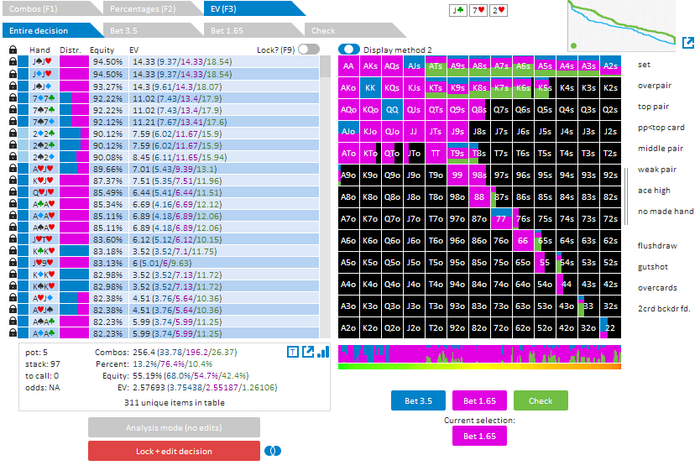Image resolution: width=700 pixels, height=476 pixels.
Task: Click the Hand column header
Action: pyautogui.click(x=40, y=50)
